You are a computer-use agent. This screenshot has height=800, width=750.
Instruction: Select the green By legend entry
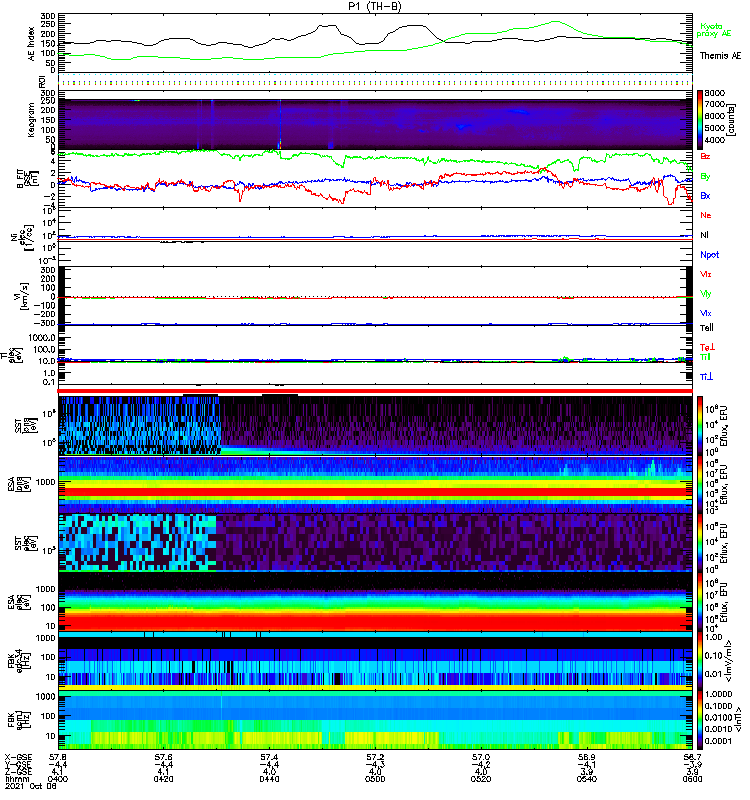tap(705, 177)
